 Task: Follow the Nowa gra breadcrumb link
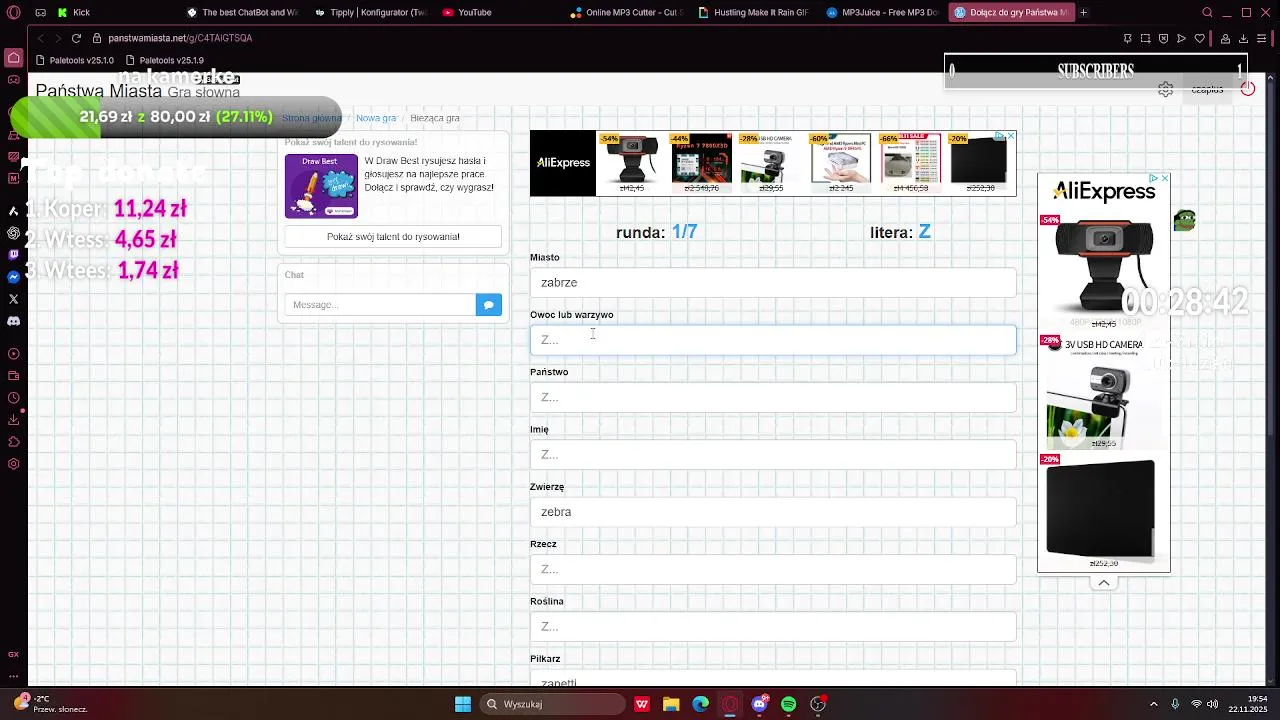(376, 118)
